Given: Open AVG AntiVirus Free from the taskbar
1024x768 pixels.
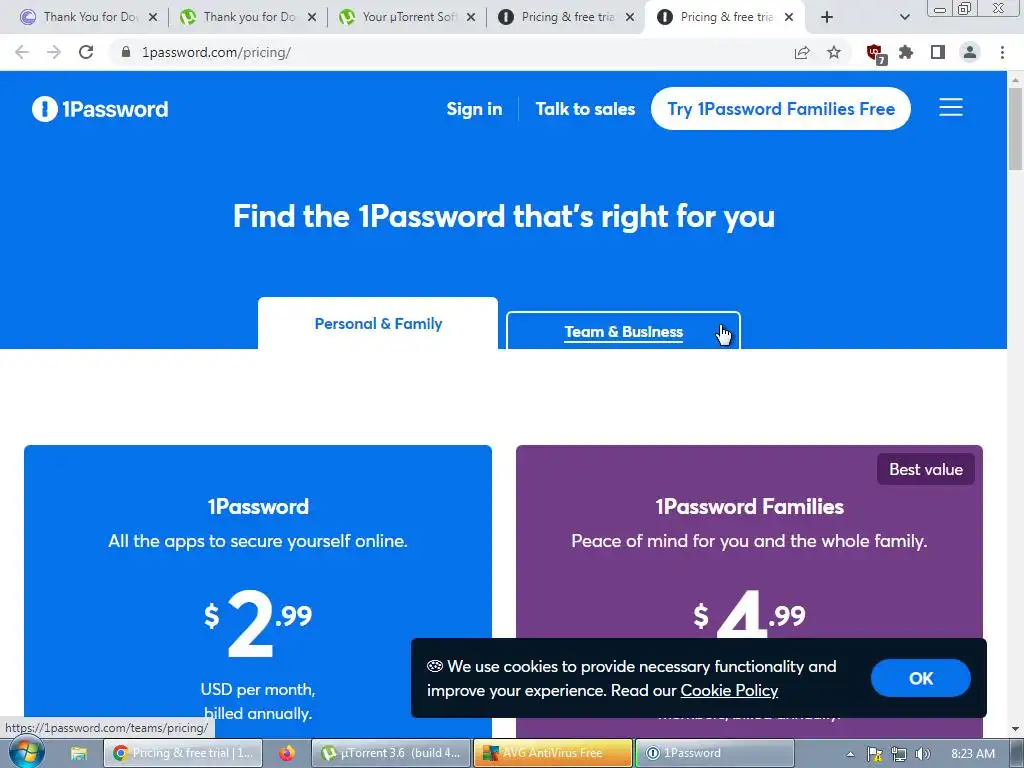Looking at the screenshot, I should (x=553, y=753).
